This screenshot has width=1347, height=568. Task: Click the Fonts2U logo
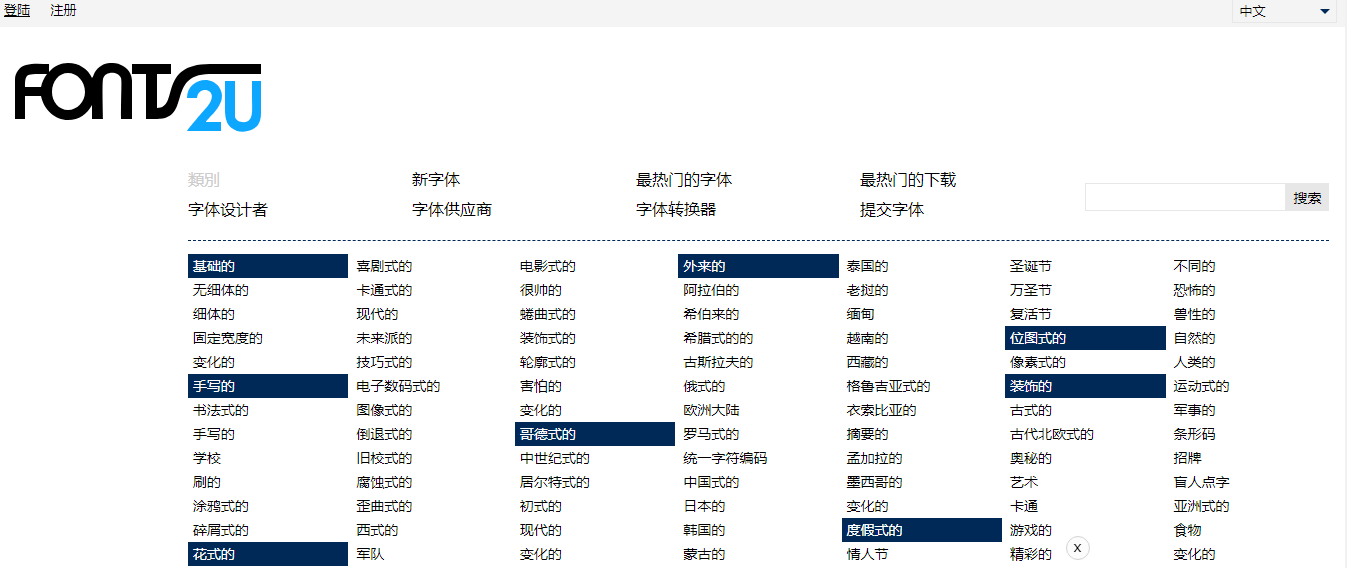point(138,97)
